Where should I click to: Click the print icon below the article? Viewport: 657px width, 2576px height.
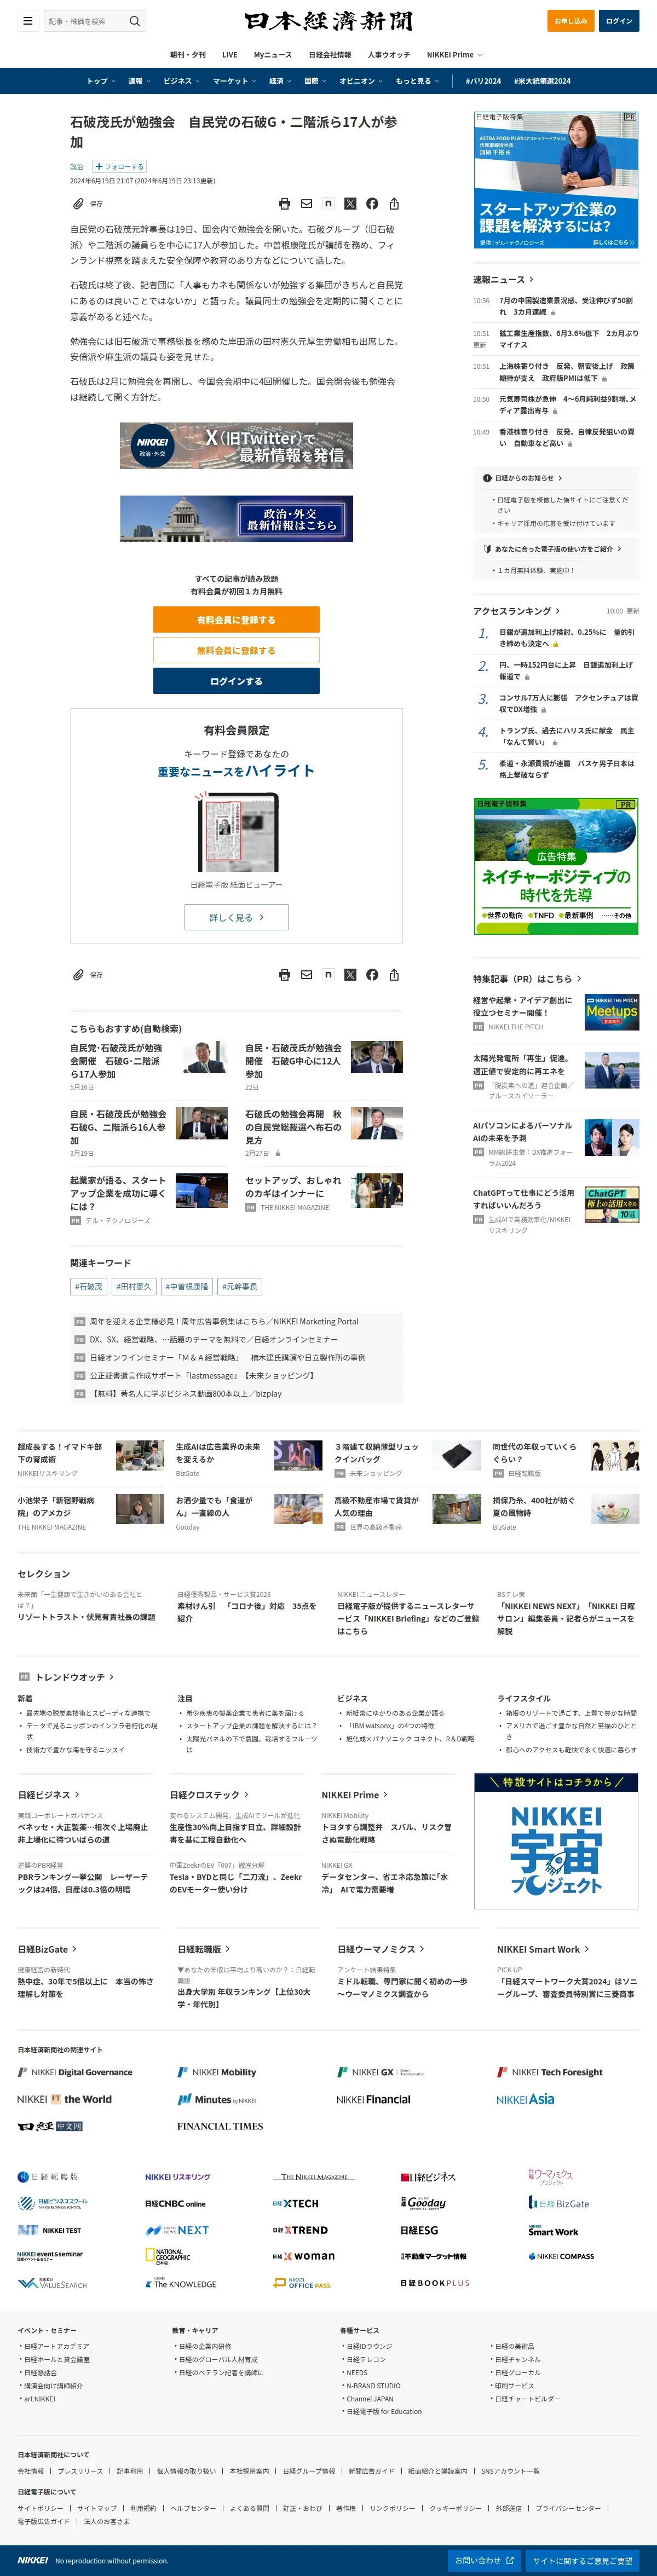284,975
